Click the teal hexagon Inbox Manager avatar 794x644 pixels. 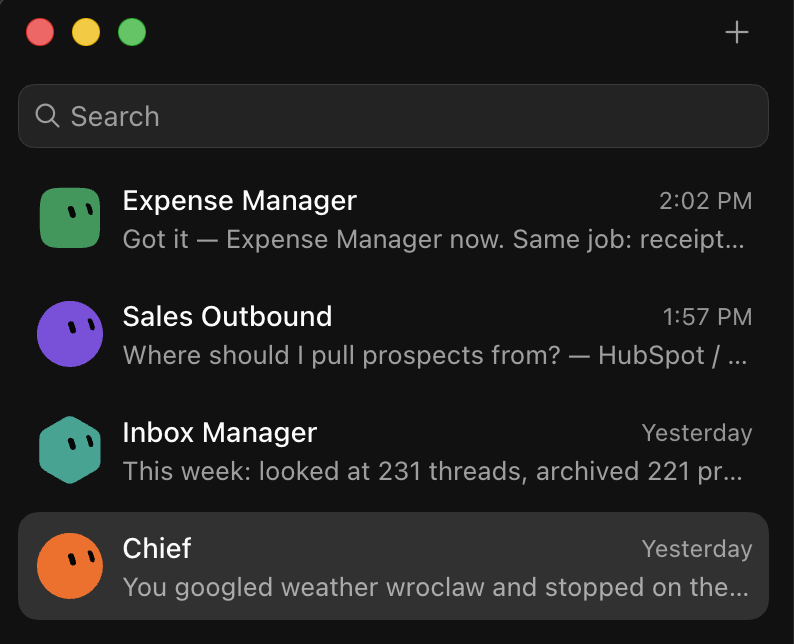point(70,450)
